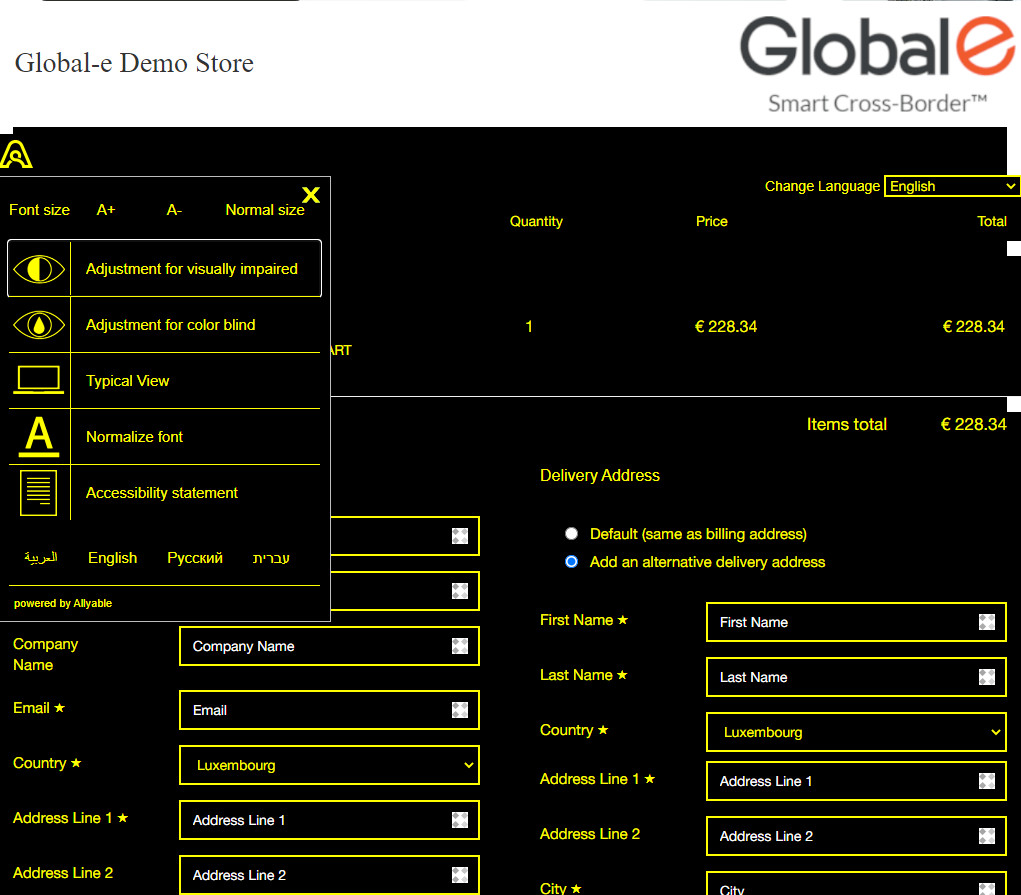This screenshot has height=895, width=1021.
Task: Close the accessibility panel with the X
Action: [x=311, y=195]
